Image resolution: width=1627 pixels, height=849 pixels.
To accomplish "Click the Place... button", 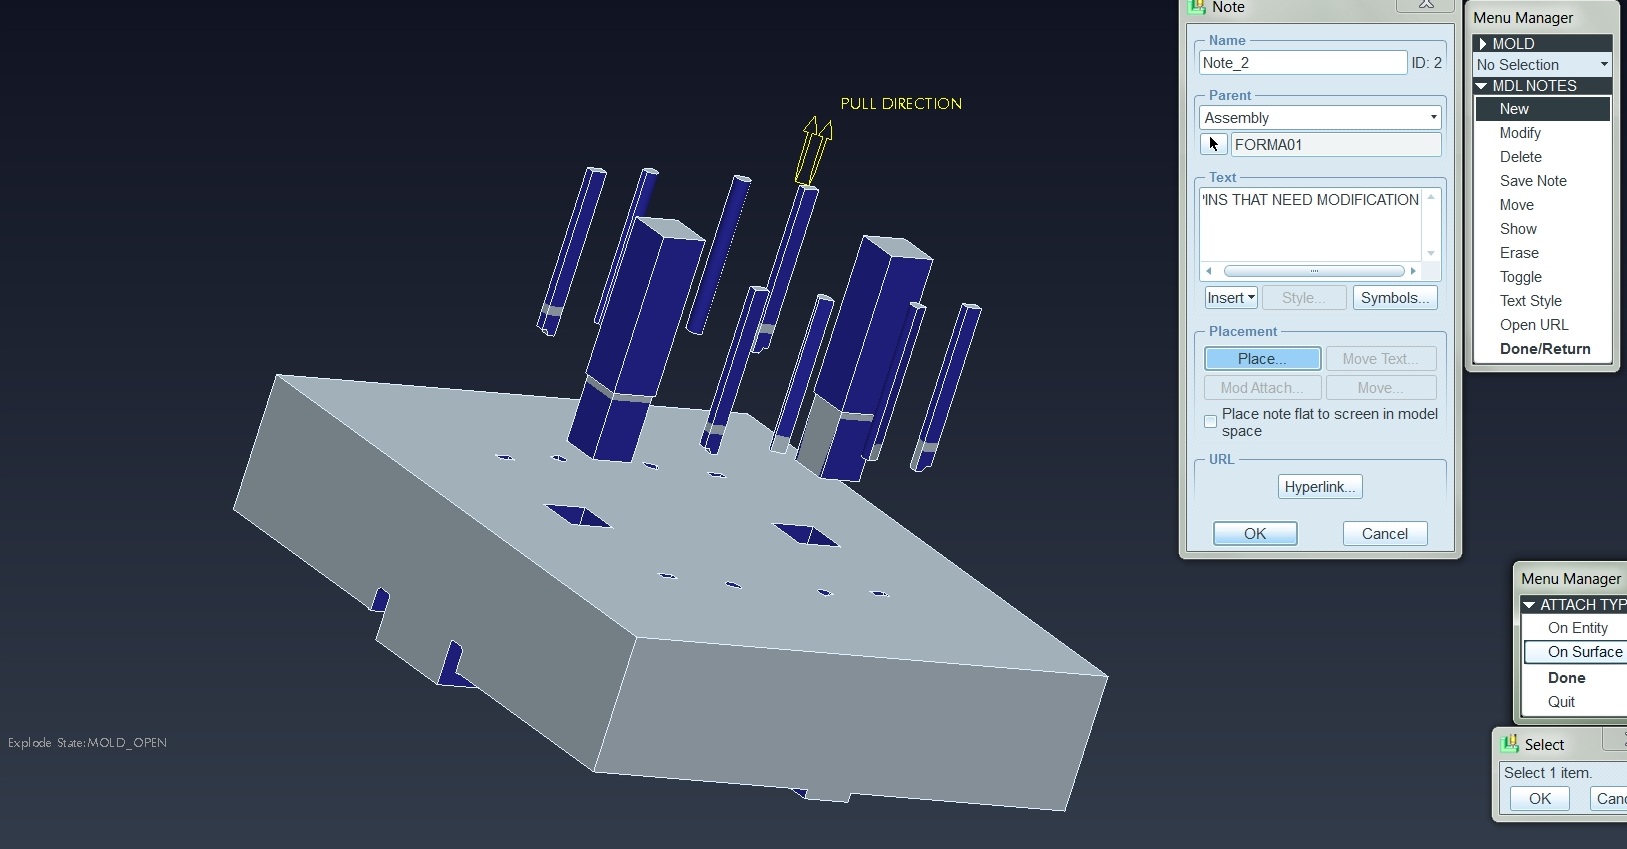I will click(1263, 359).
